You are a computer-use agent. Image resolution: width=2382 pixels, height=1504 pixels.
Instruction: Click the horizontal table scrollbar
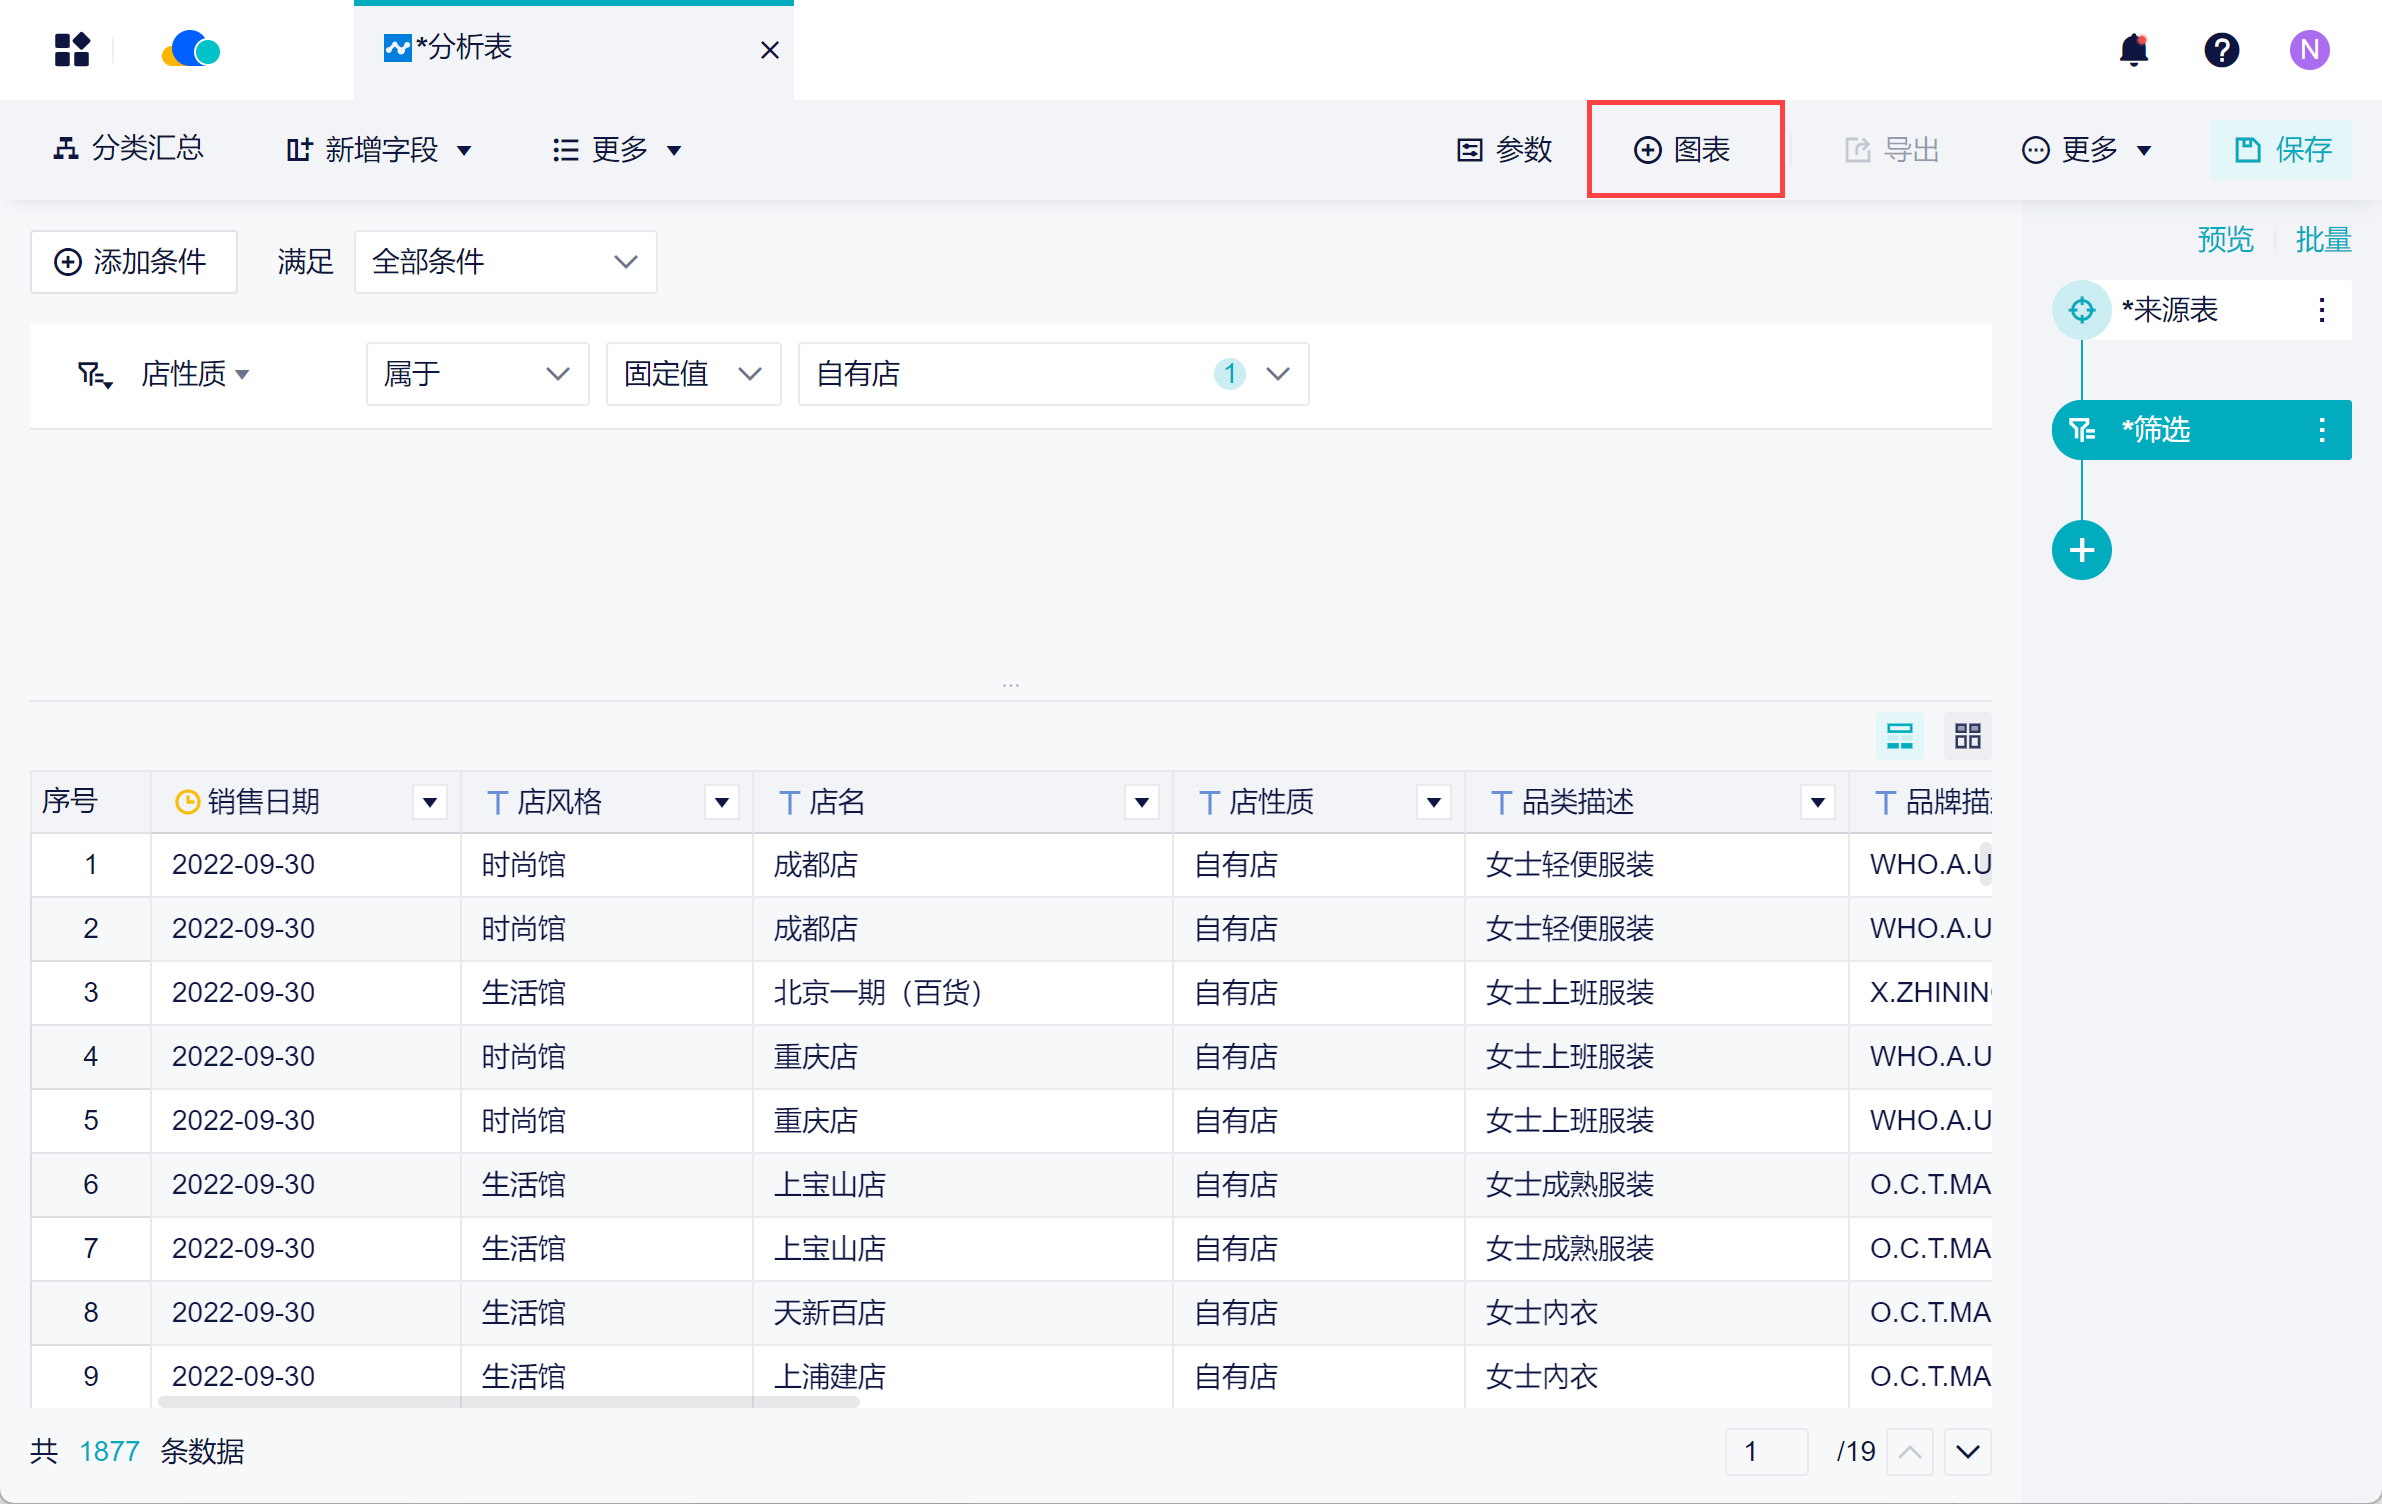pos(508,1401)
